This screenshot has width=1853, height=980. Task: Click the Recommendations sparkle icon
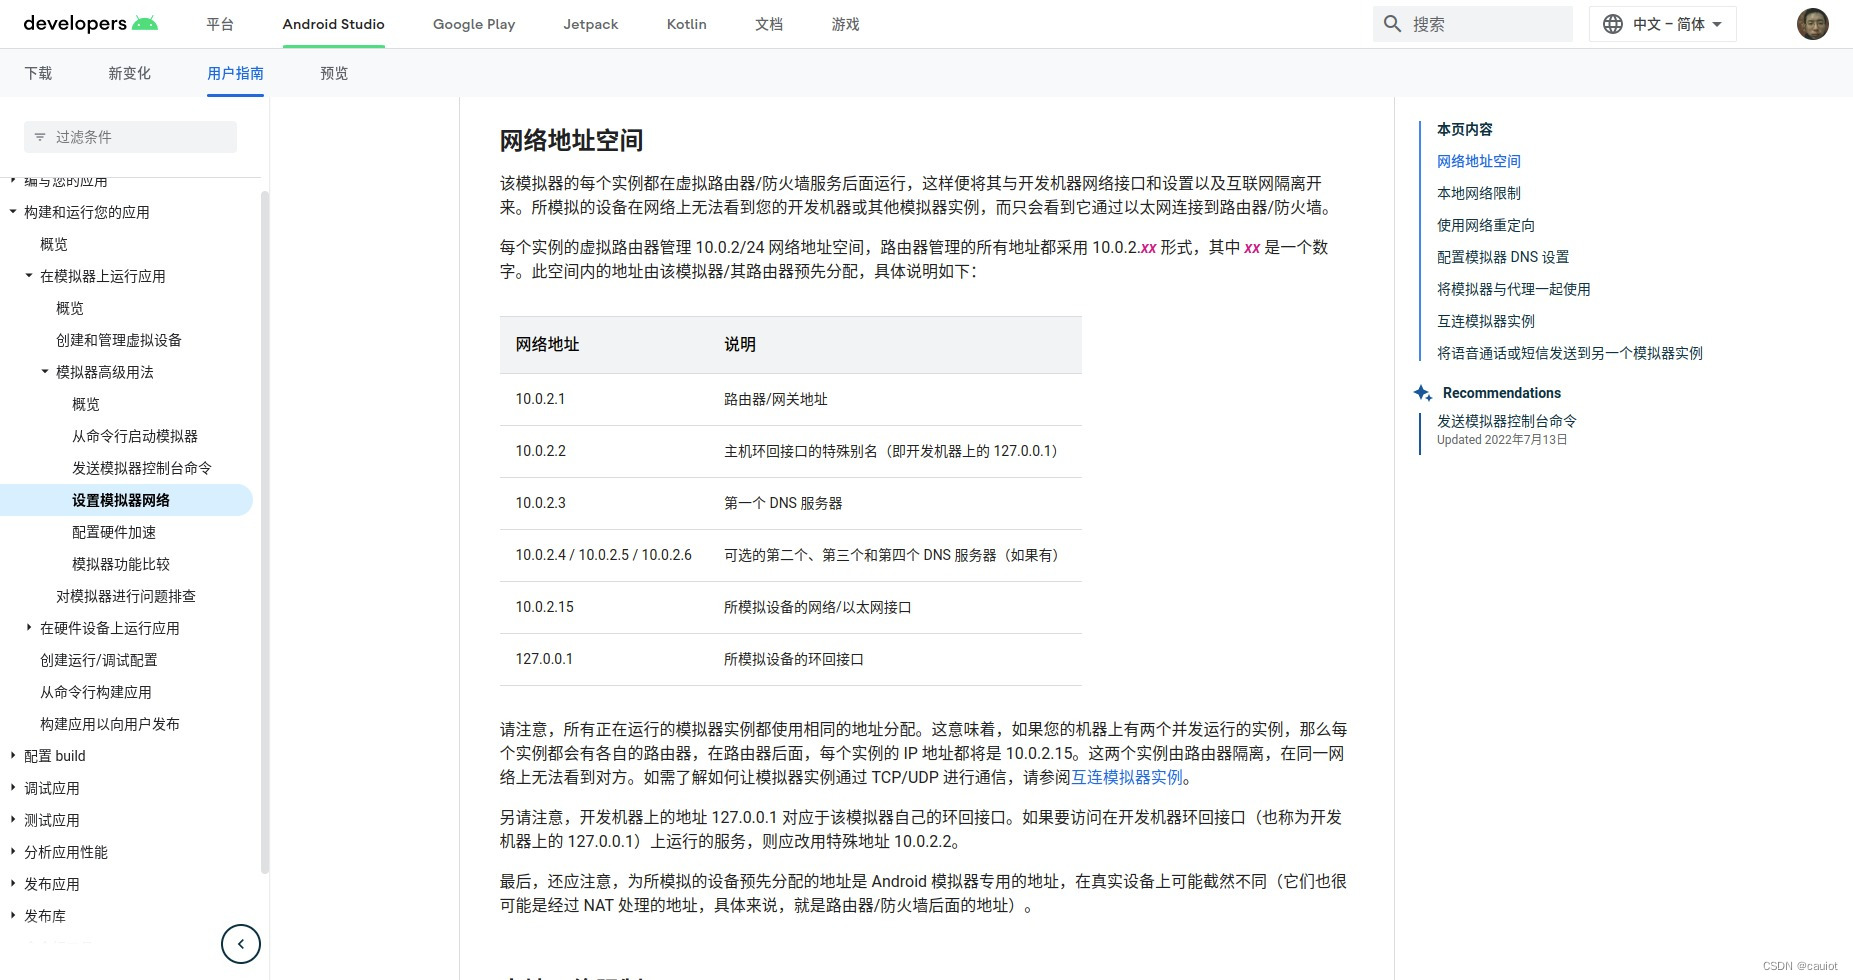click(x=1422, y=393)
